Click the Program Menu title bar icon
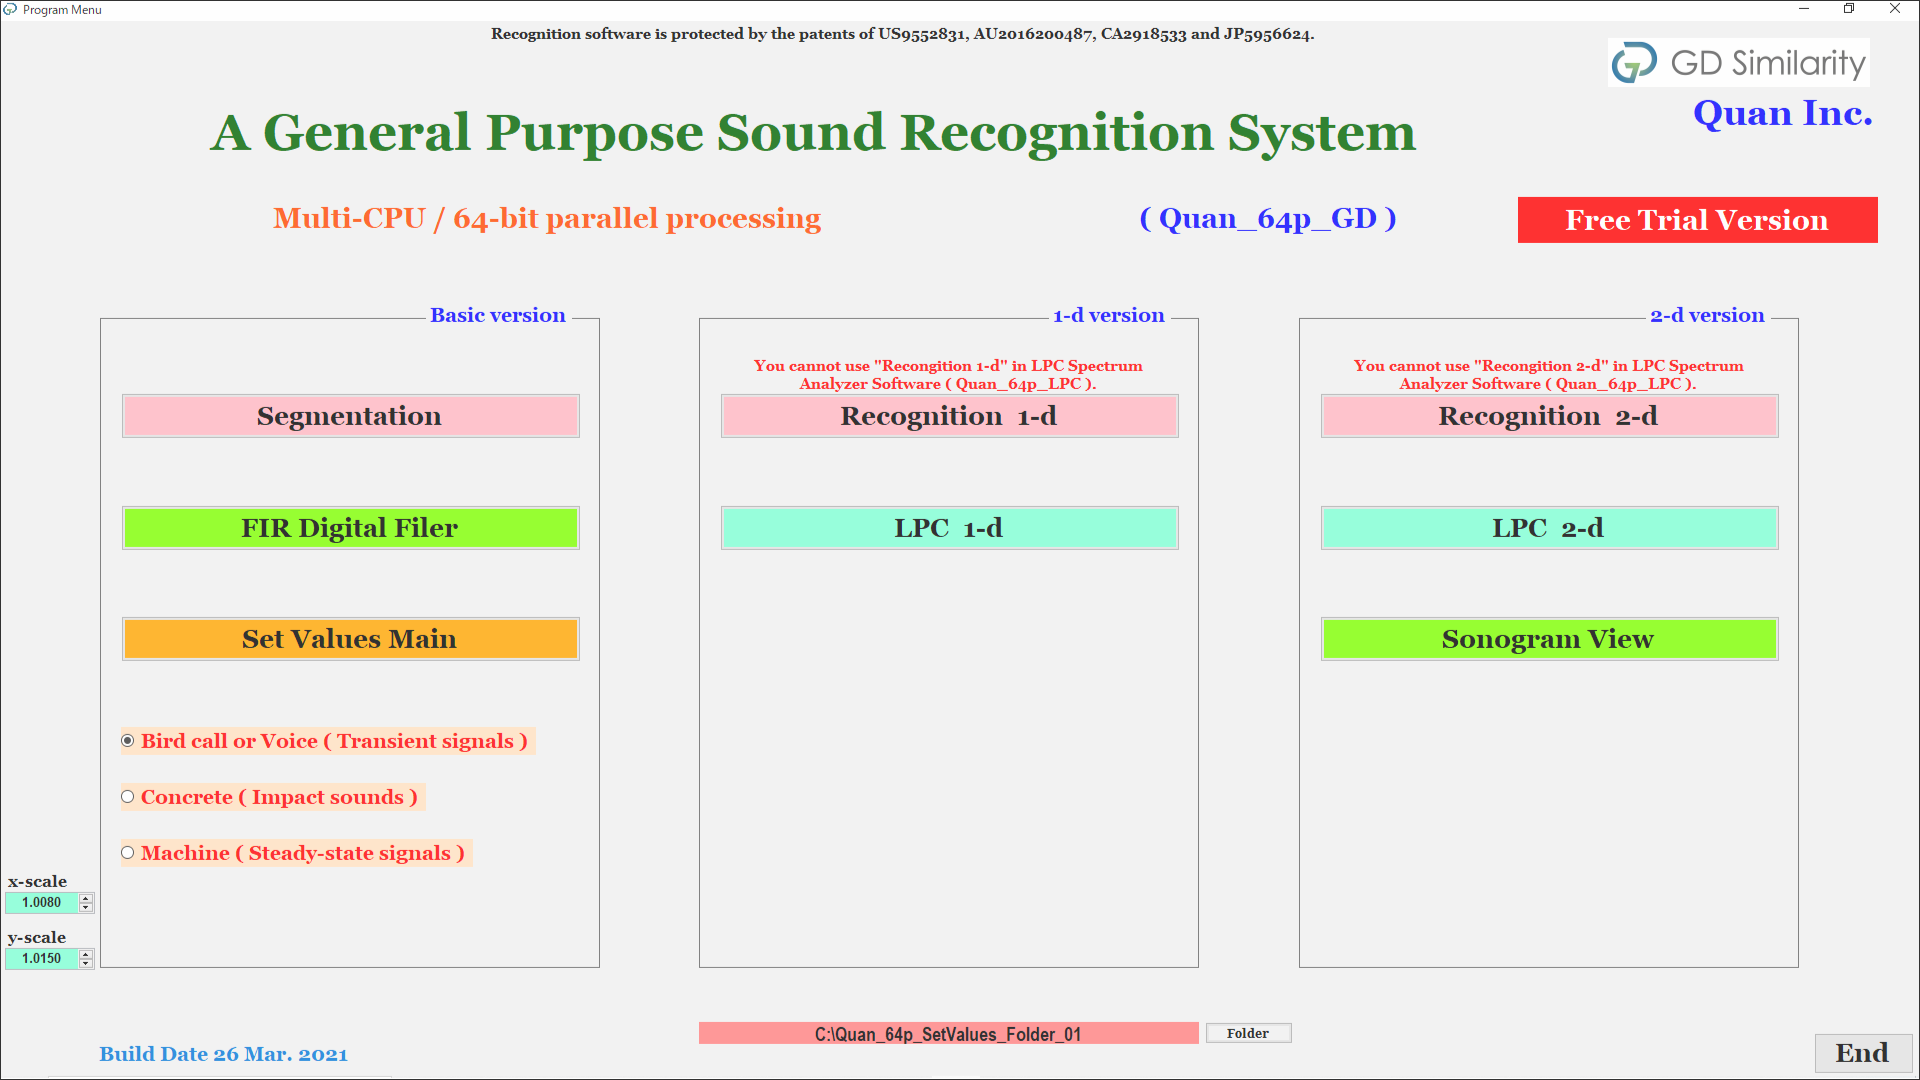 [x=10, y=9]
